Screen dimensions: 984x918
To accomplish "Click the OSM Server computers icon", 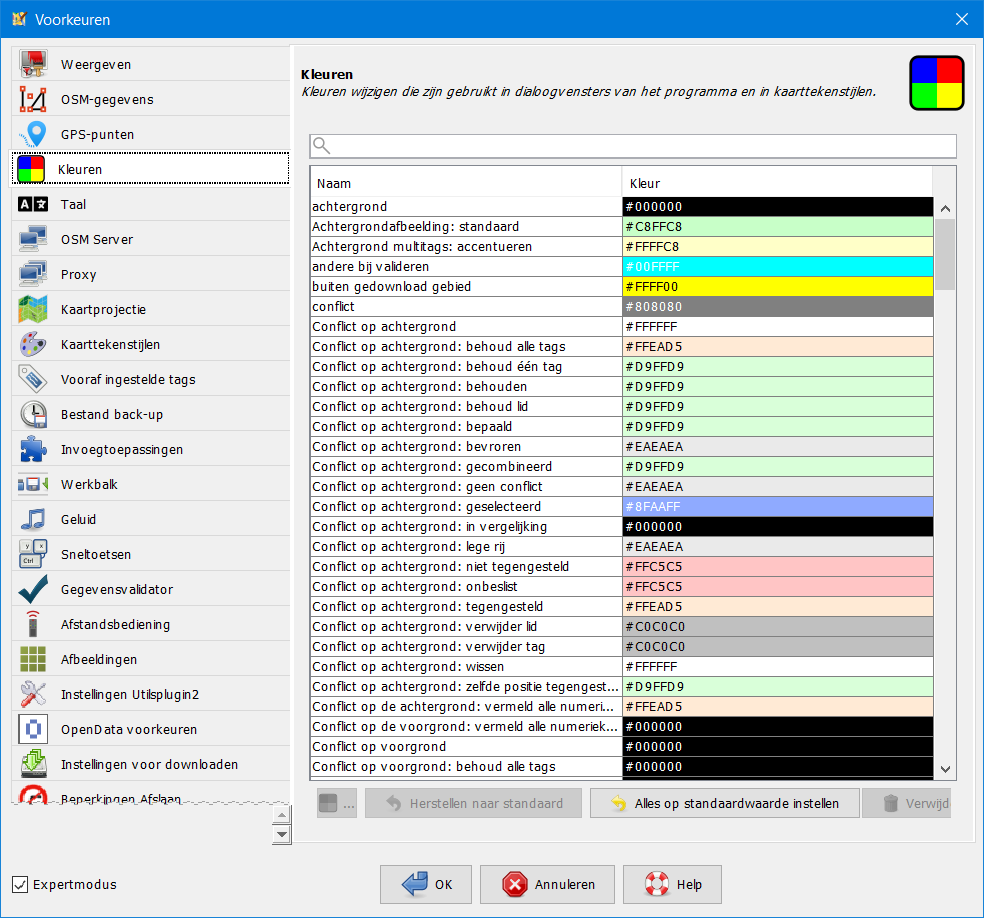I will coord(33,239).
